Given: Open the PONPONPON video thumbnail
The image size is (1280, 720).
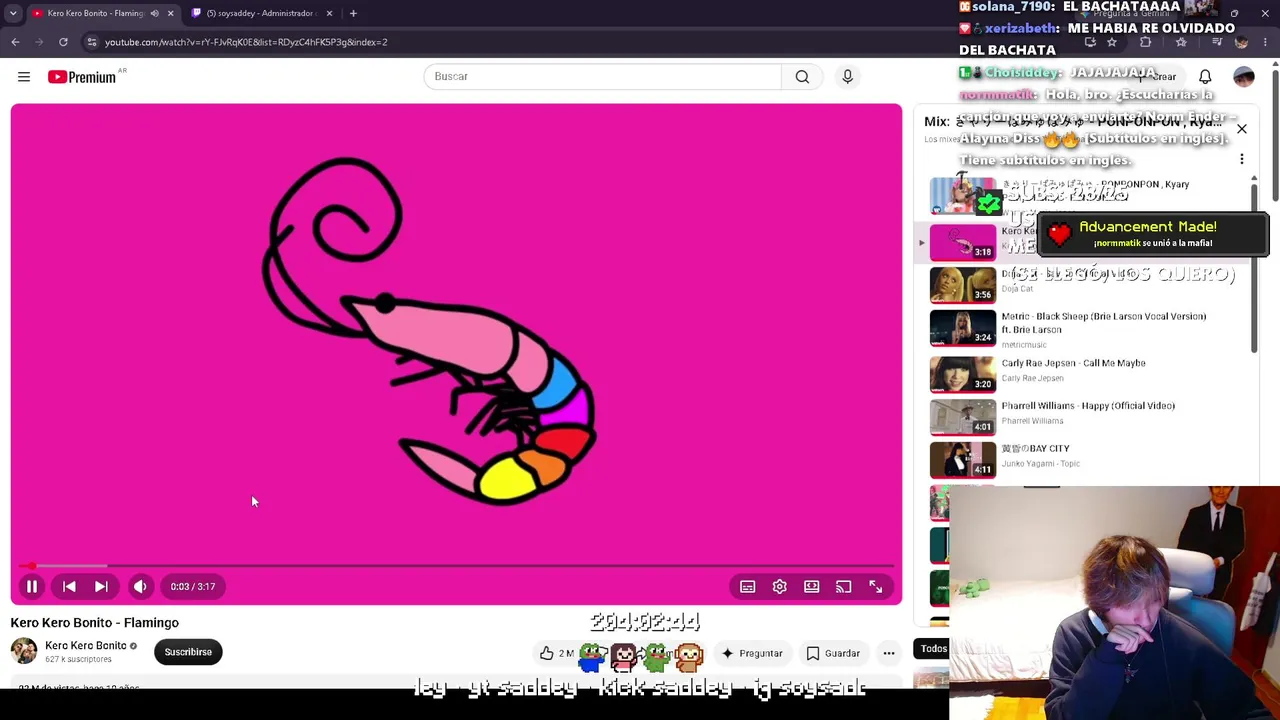Looking at the screenshot, I should click(x=963, y=197).
